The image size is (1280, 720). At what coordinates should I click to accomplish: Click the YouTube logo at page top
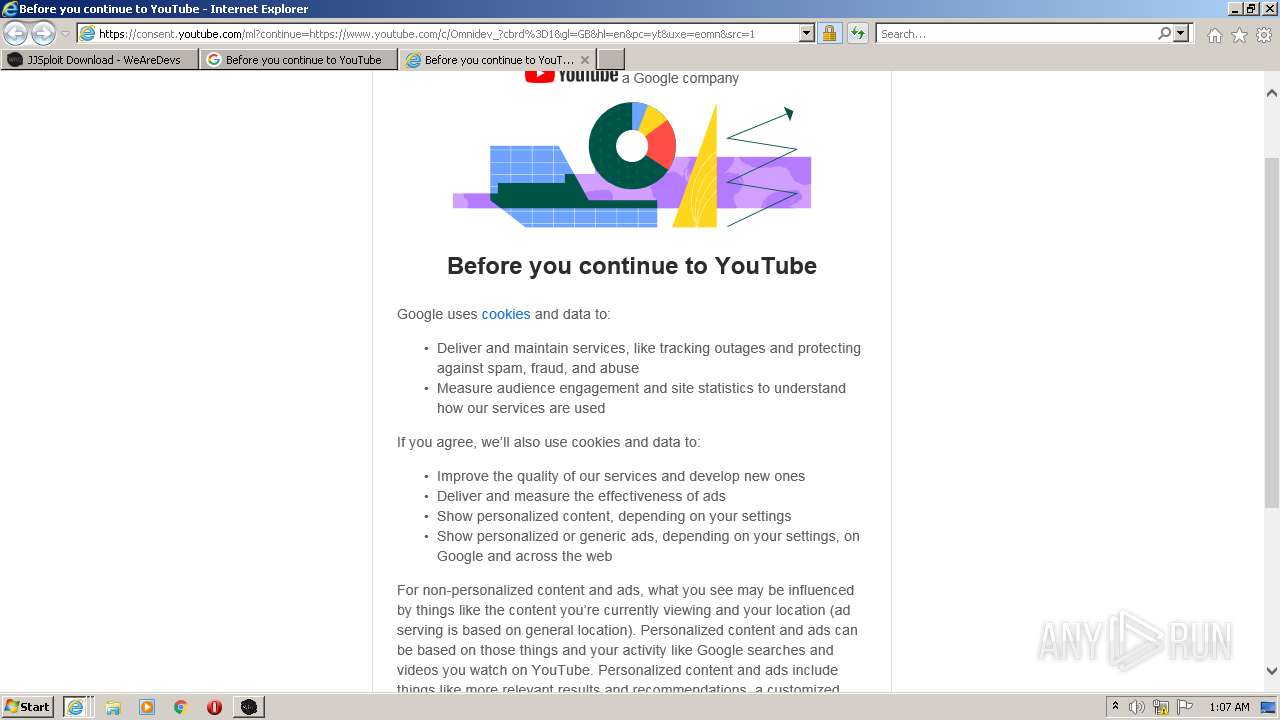coord(571,74)
